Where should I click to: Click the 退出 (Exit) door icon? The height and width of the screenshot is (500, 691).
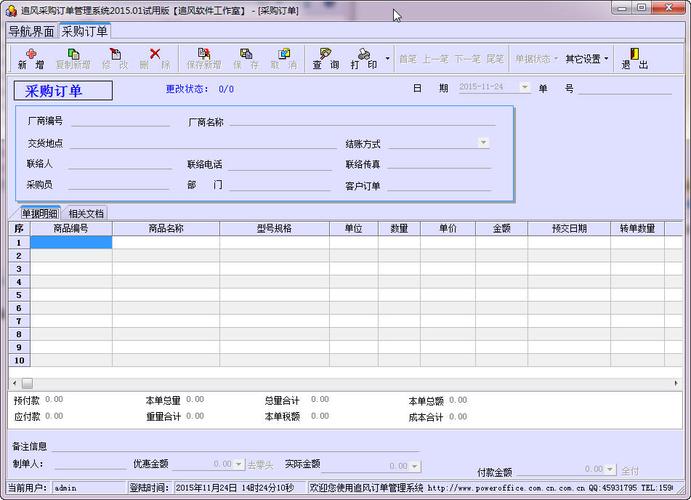coord(635,59)
